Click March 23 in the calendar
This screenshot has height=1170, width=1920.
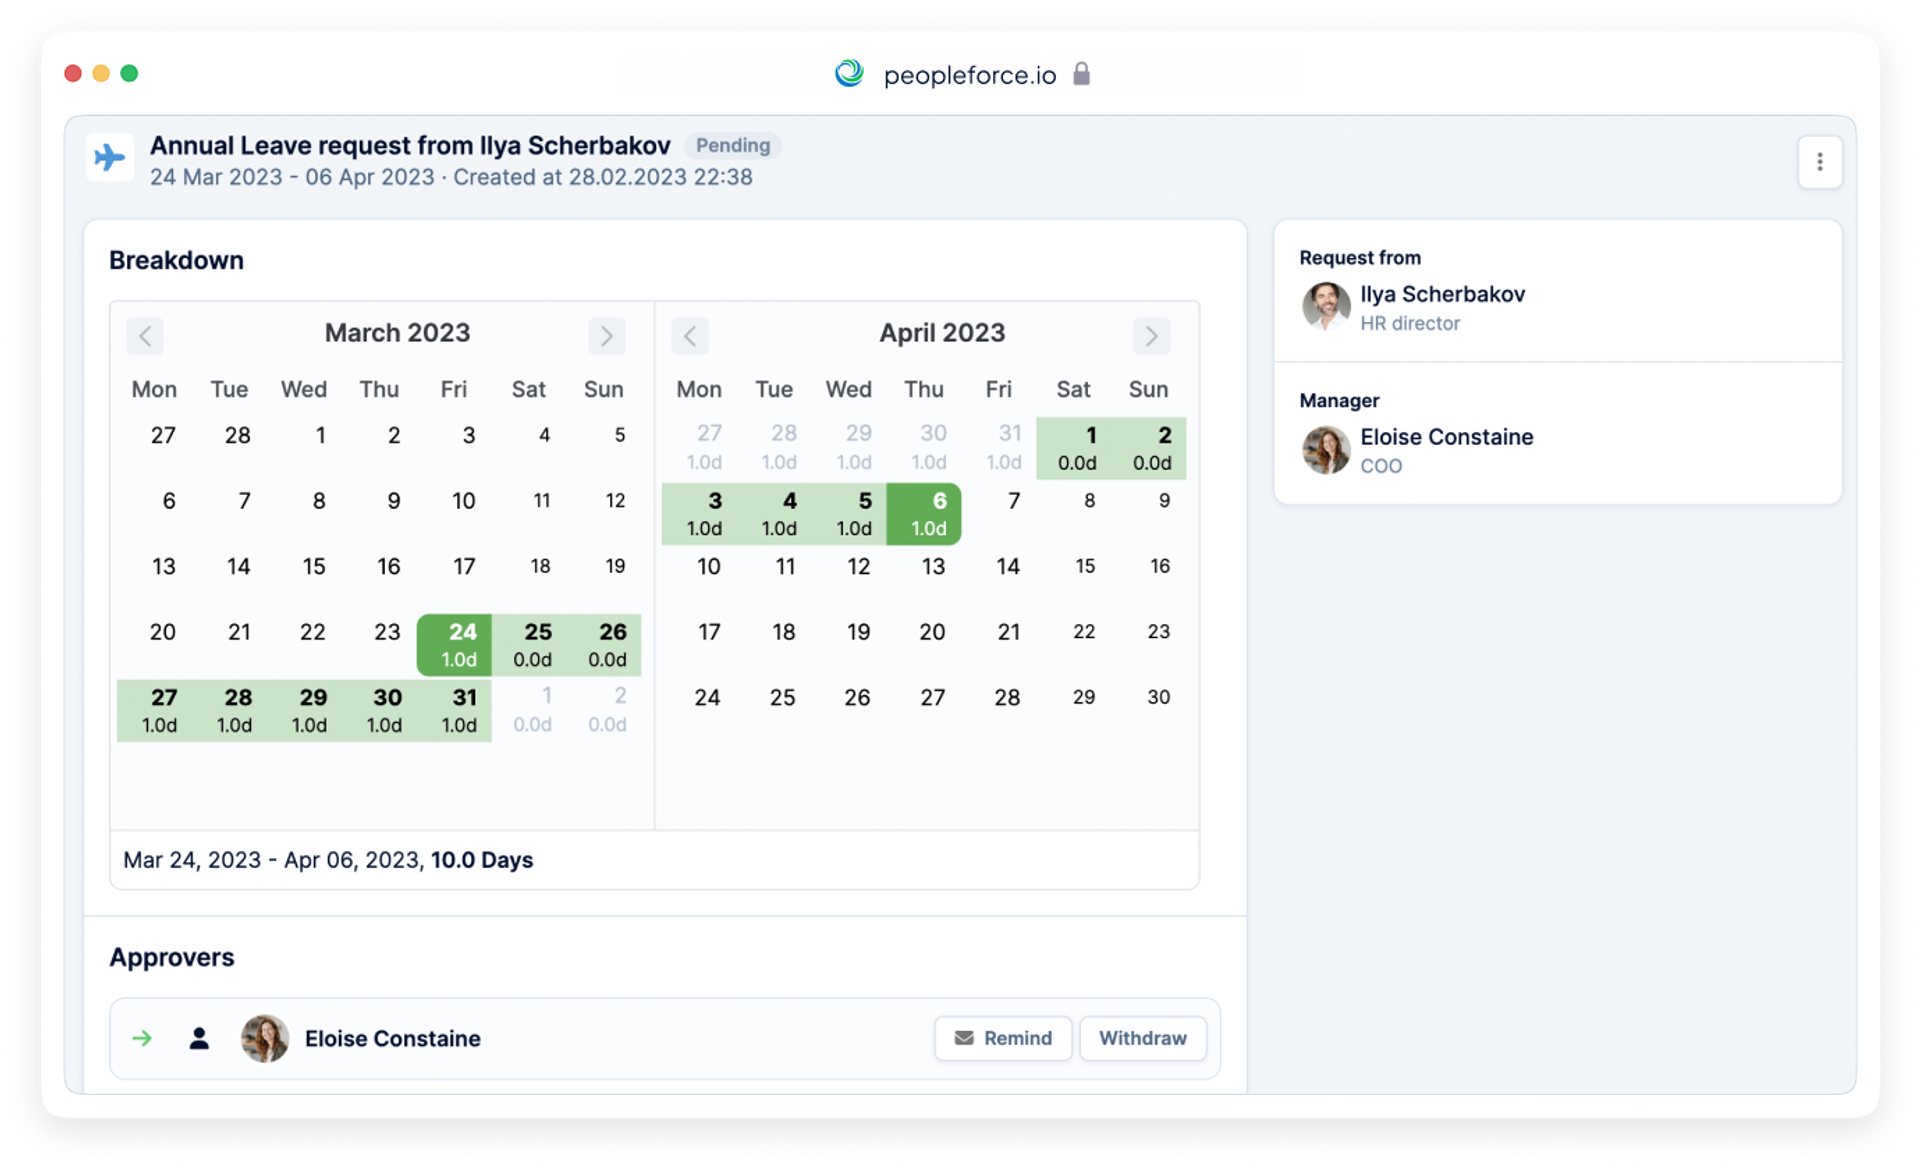tap(387, 632)
